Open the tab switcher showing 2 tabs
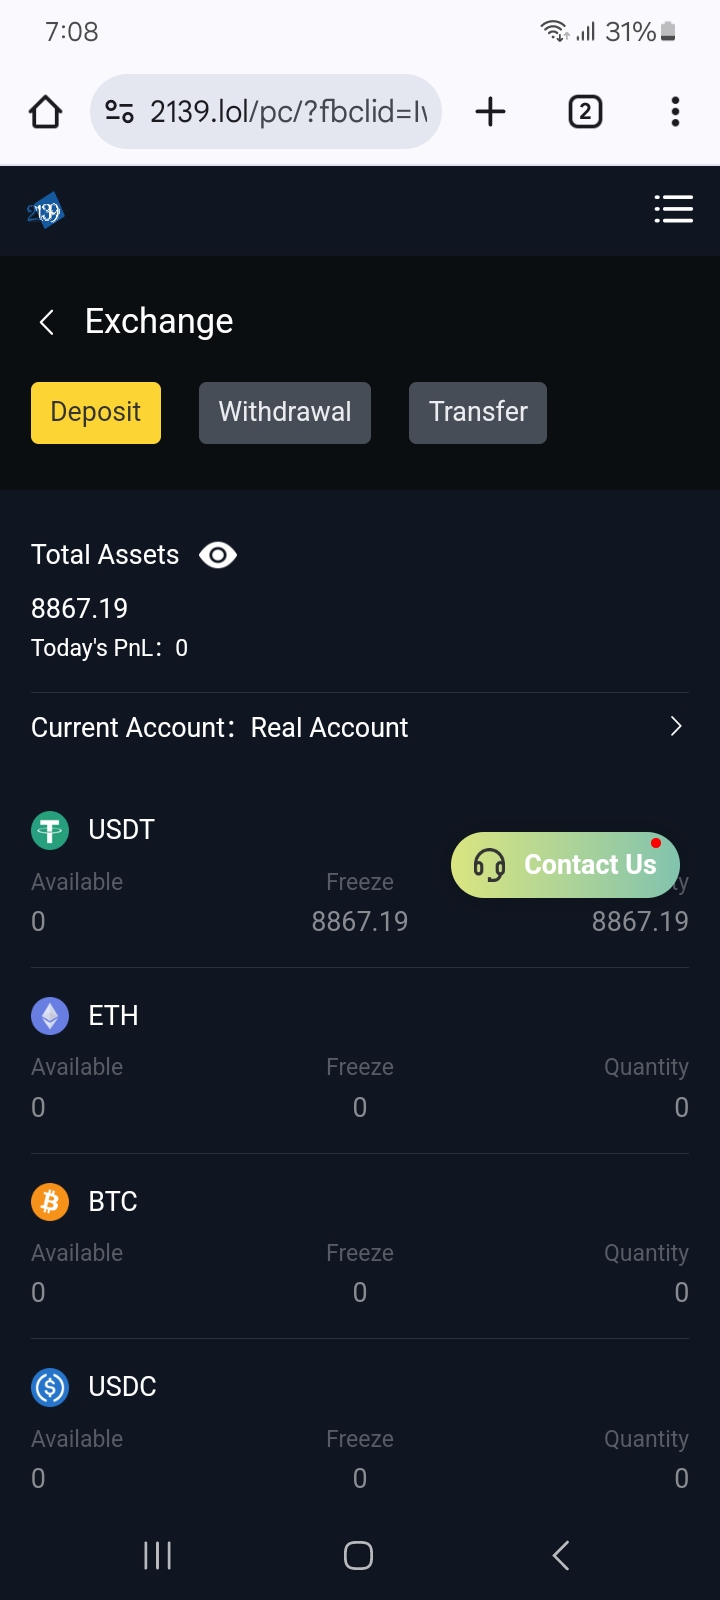The image size is (720, 1600). tap(585, 112)
